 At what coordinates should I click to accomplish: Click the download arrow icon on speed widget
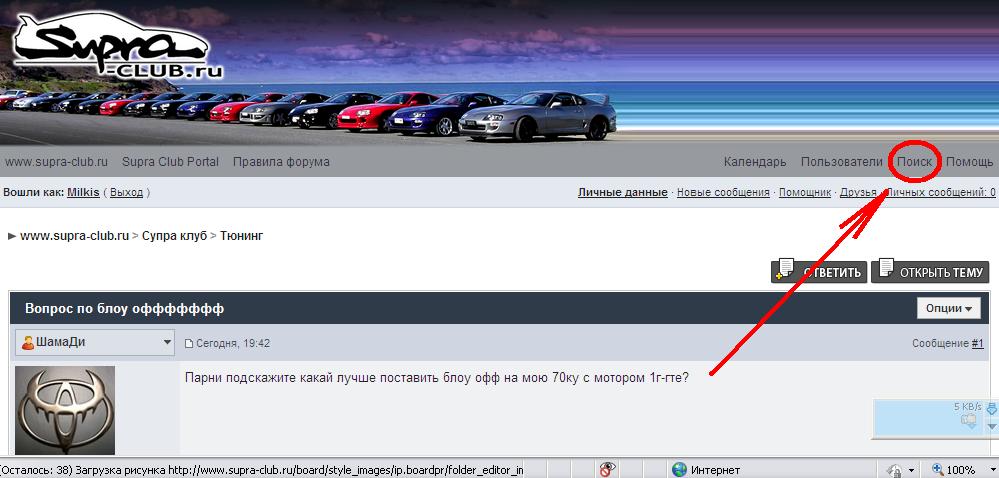coord(992,408)
